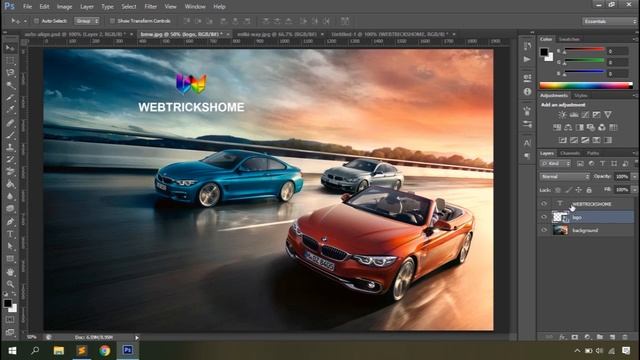Select the Zoom tool
640x360 pixels.
[x=10, y=284]
